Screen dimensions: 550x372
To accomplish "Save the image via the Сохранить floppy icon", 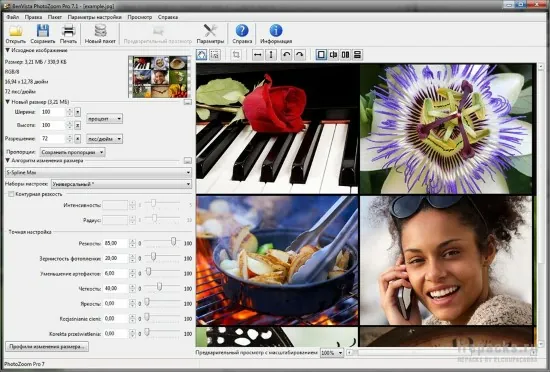I will (x=42, y=34).
